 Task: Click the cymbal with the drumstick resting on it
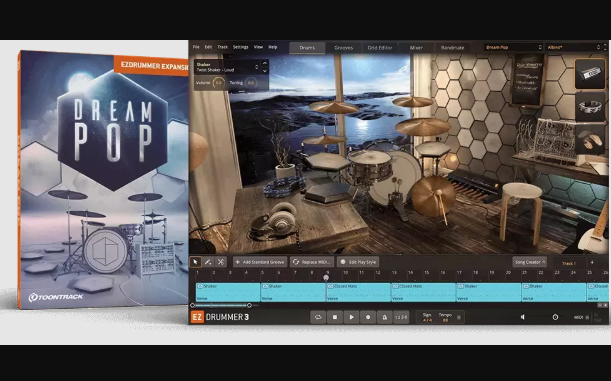click(x=433, y=196)
